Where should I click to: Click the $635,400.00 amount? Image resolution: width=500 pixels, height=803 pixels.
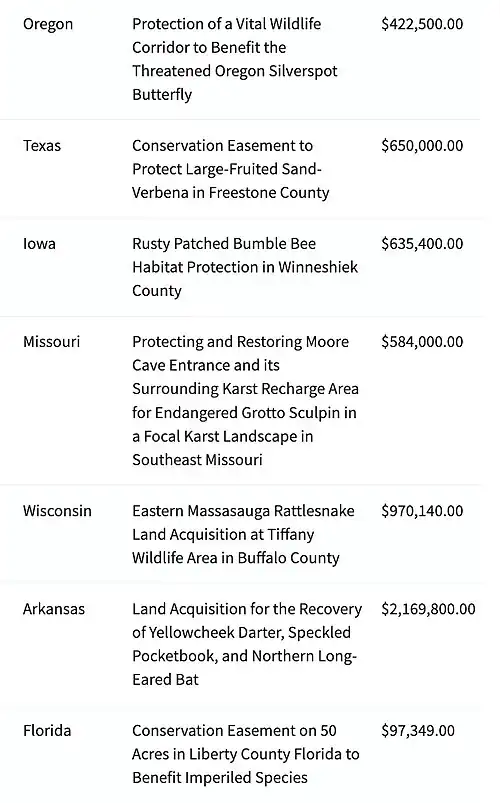pyautogui.click(x=422, y=243)
